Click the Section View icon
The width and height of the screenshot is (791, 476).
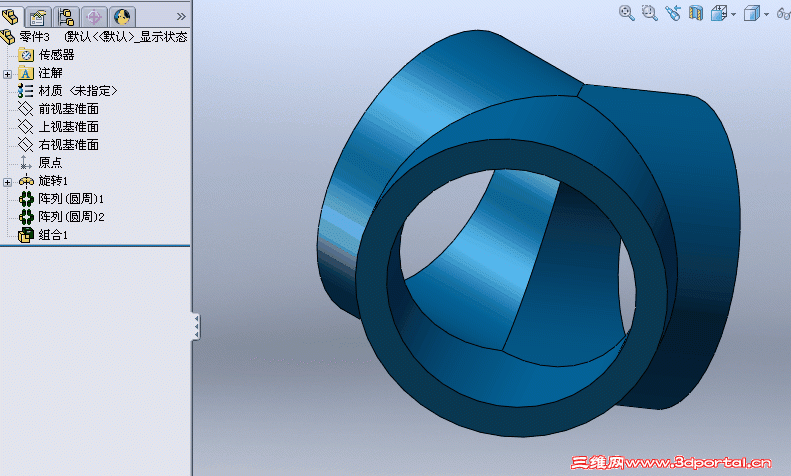click(x=696, y=13)
